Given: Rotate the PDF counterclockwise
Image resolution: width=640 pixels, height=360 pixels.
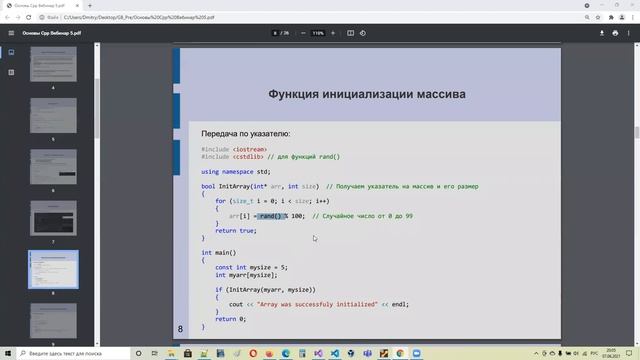Looking at the screenshot, I should coord(363,33).
